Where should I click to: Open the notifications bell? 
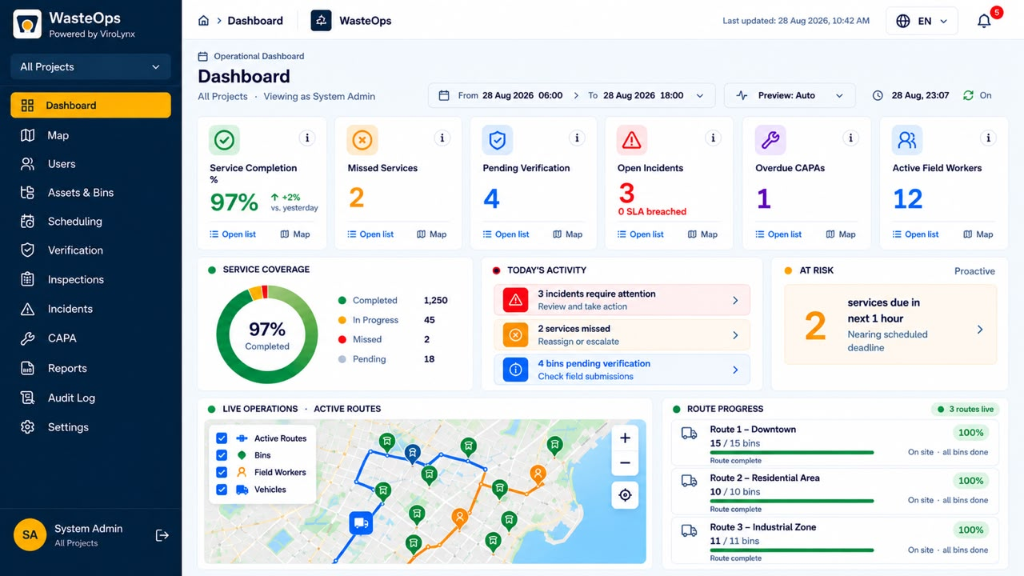click(984, 21)
